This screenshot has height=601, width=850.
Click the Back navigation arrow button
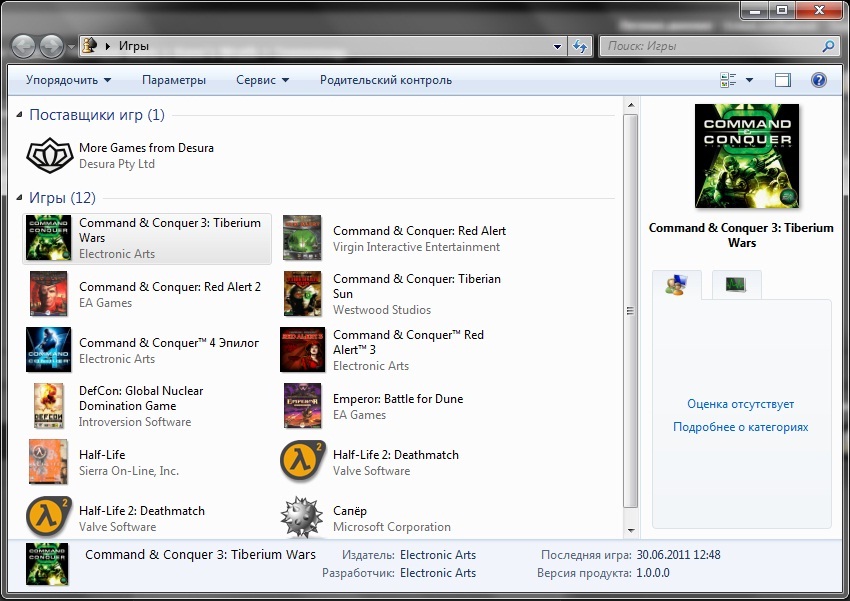click(23, 47)
